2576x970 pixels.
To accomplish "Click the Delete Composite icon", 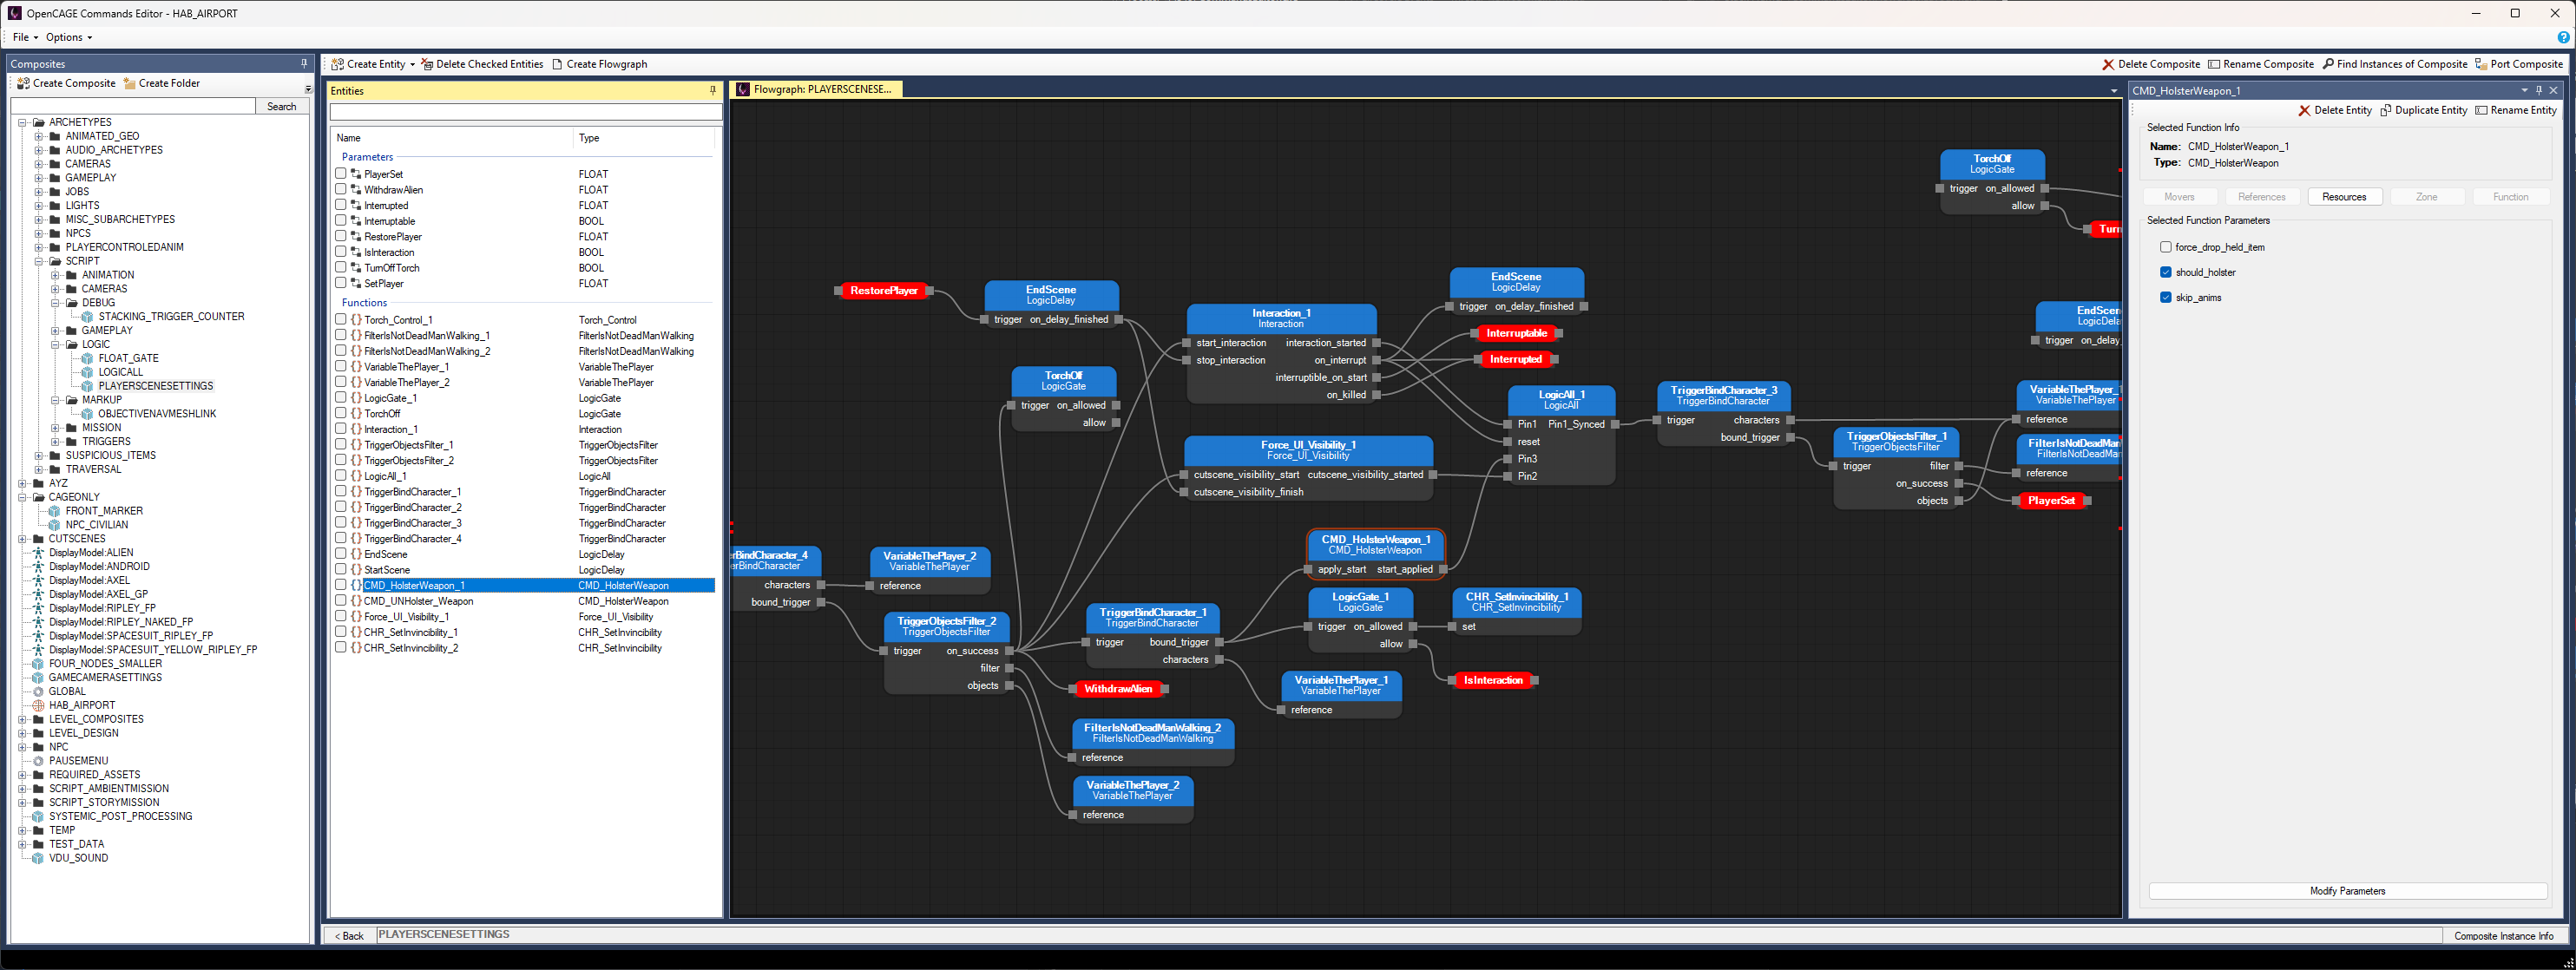I will 2111,61.
